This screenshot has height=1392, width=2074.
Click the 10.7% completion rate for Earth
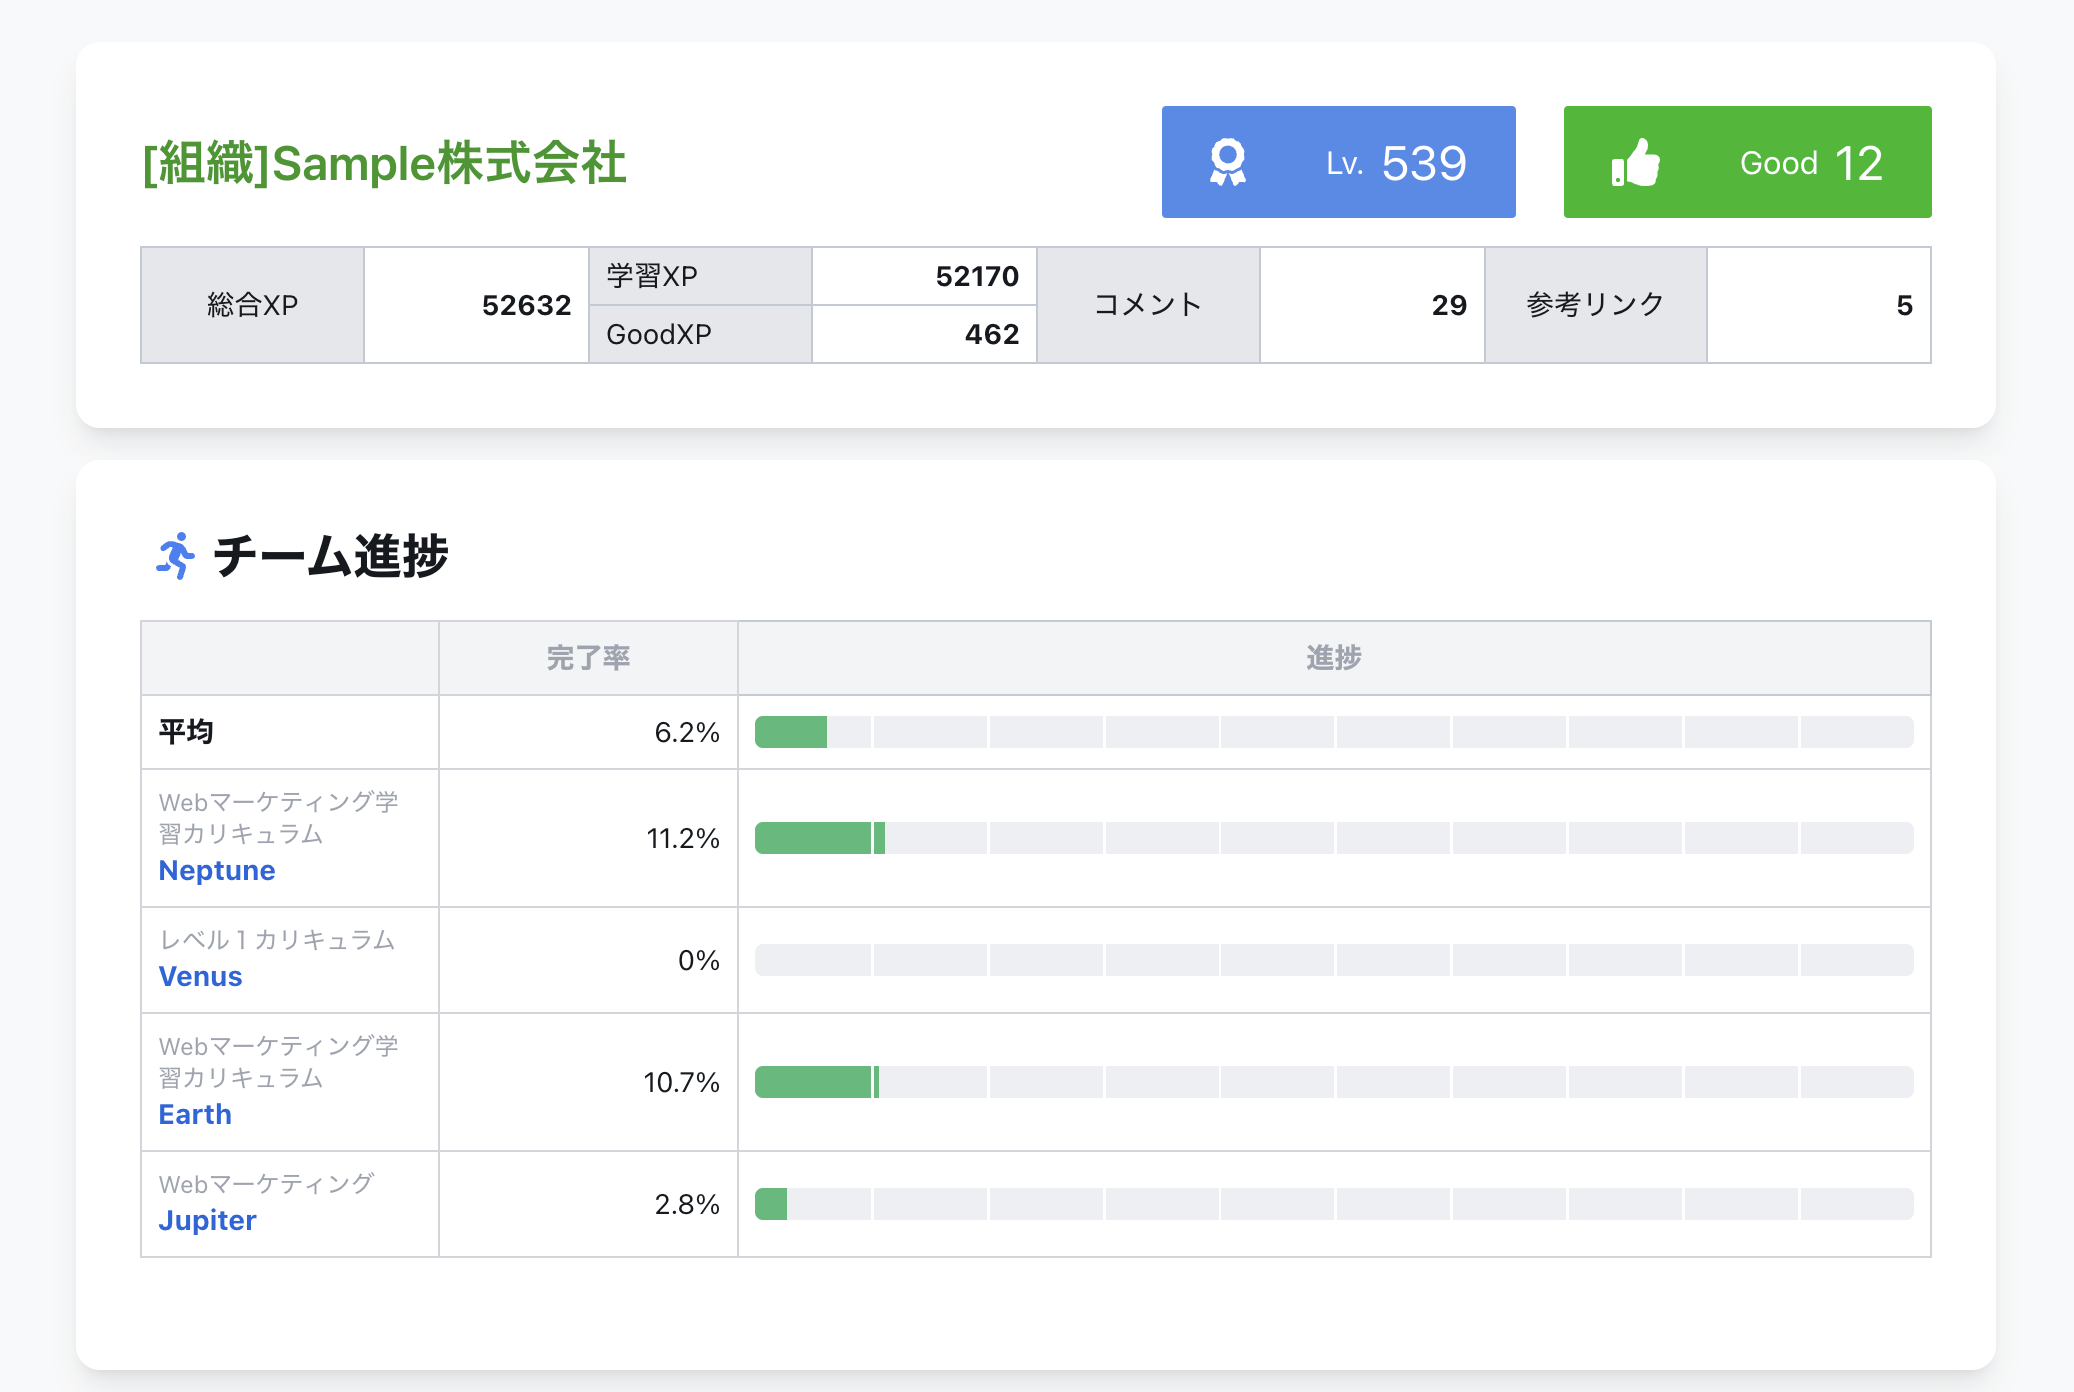pyautogui.click(x=681, y=1082)
